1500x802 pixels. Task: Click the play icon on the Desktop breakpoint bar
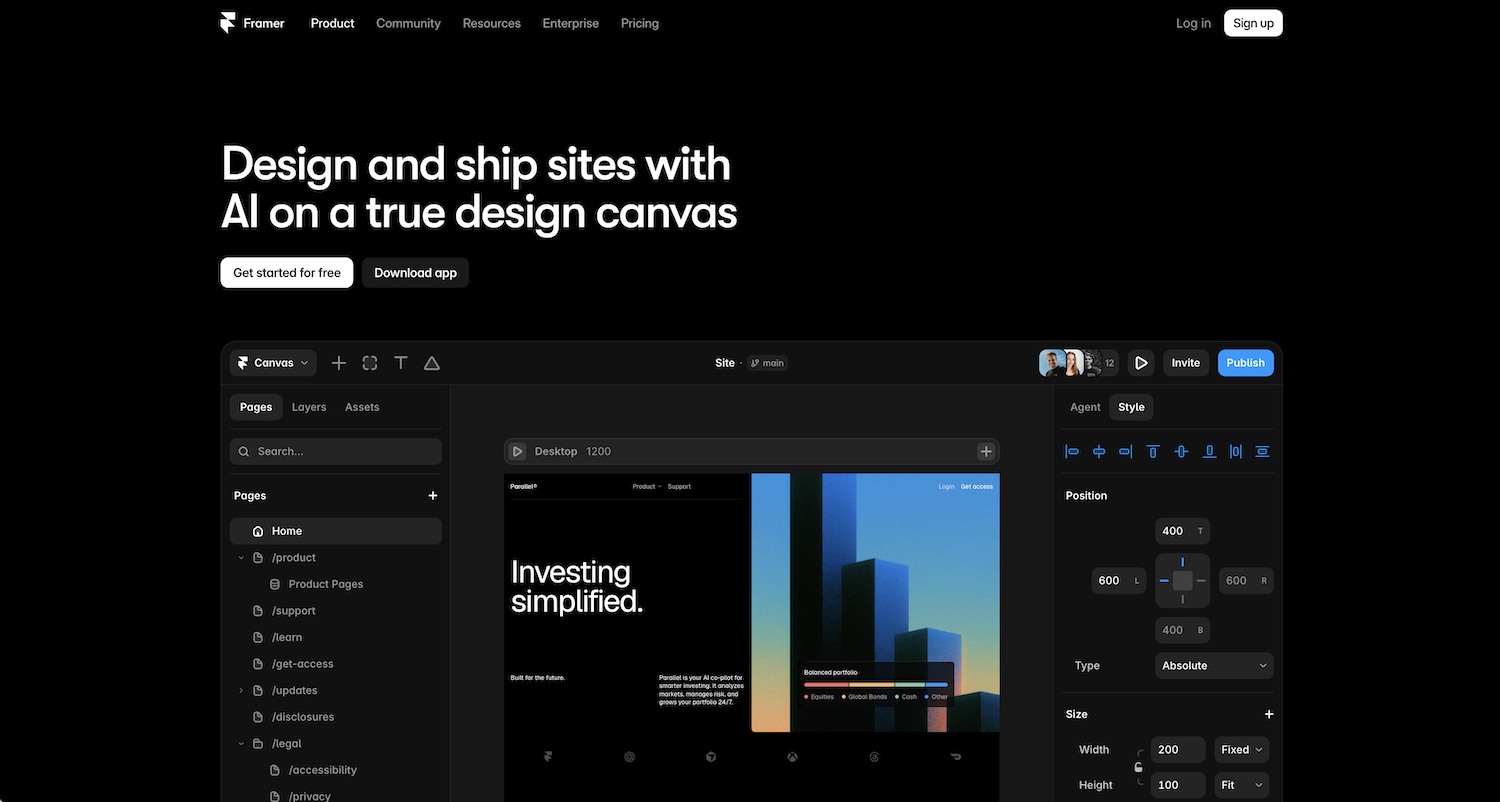tap(517, 451)
